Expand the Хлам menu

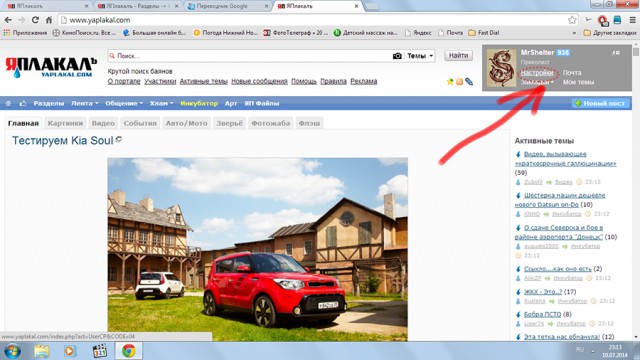click(x=161, y=103)
